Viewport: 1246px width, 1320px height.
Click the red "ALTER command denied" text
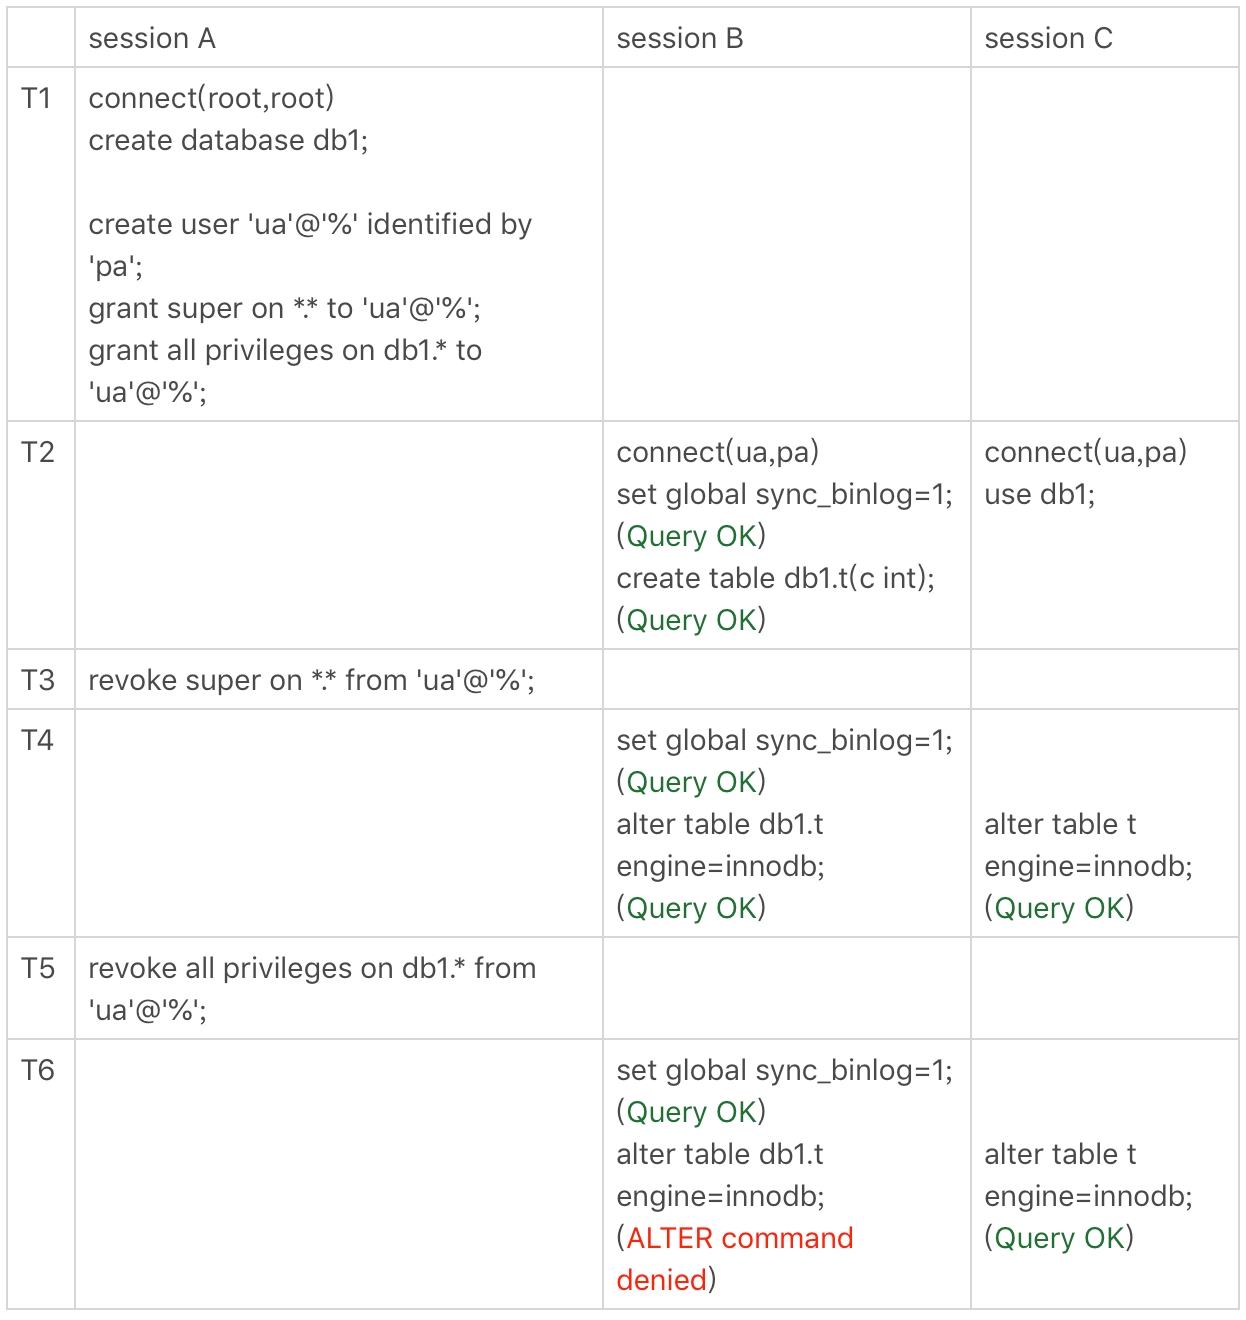coord(739,1238)
